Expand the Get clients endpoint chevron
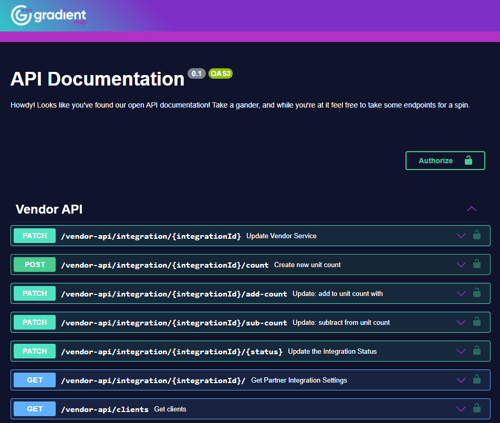 point(461,409)
